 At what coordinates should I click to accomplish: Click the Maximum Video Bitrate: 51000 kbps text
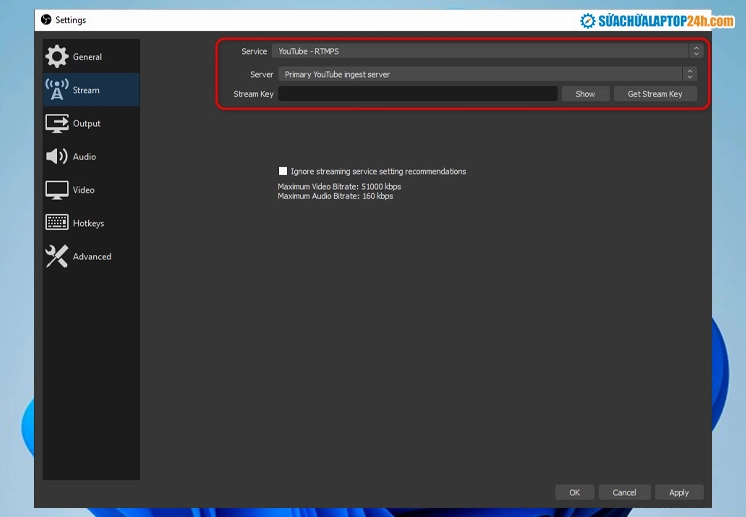pyautogui.click(x=339, y=186)
